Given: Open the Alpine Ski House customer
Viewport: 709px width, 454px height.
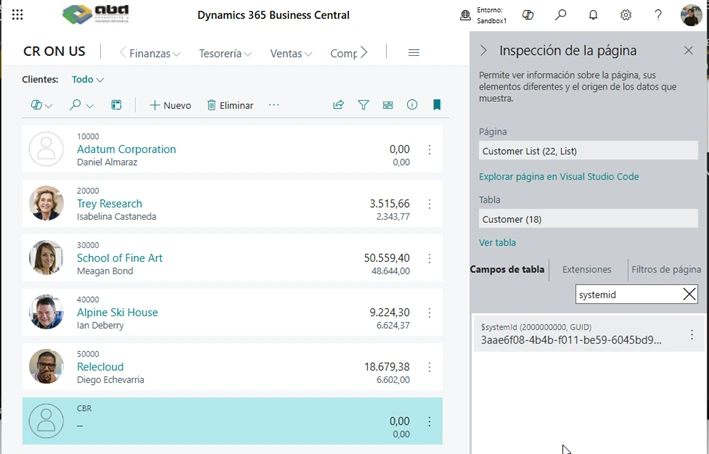Looking at the screenshot, I should click(x=117, y=312).
